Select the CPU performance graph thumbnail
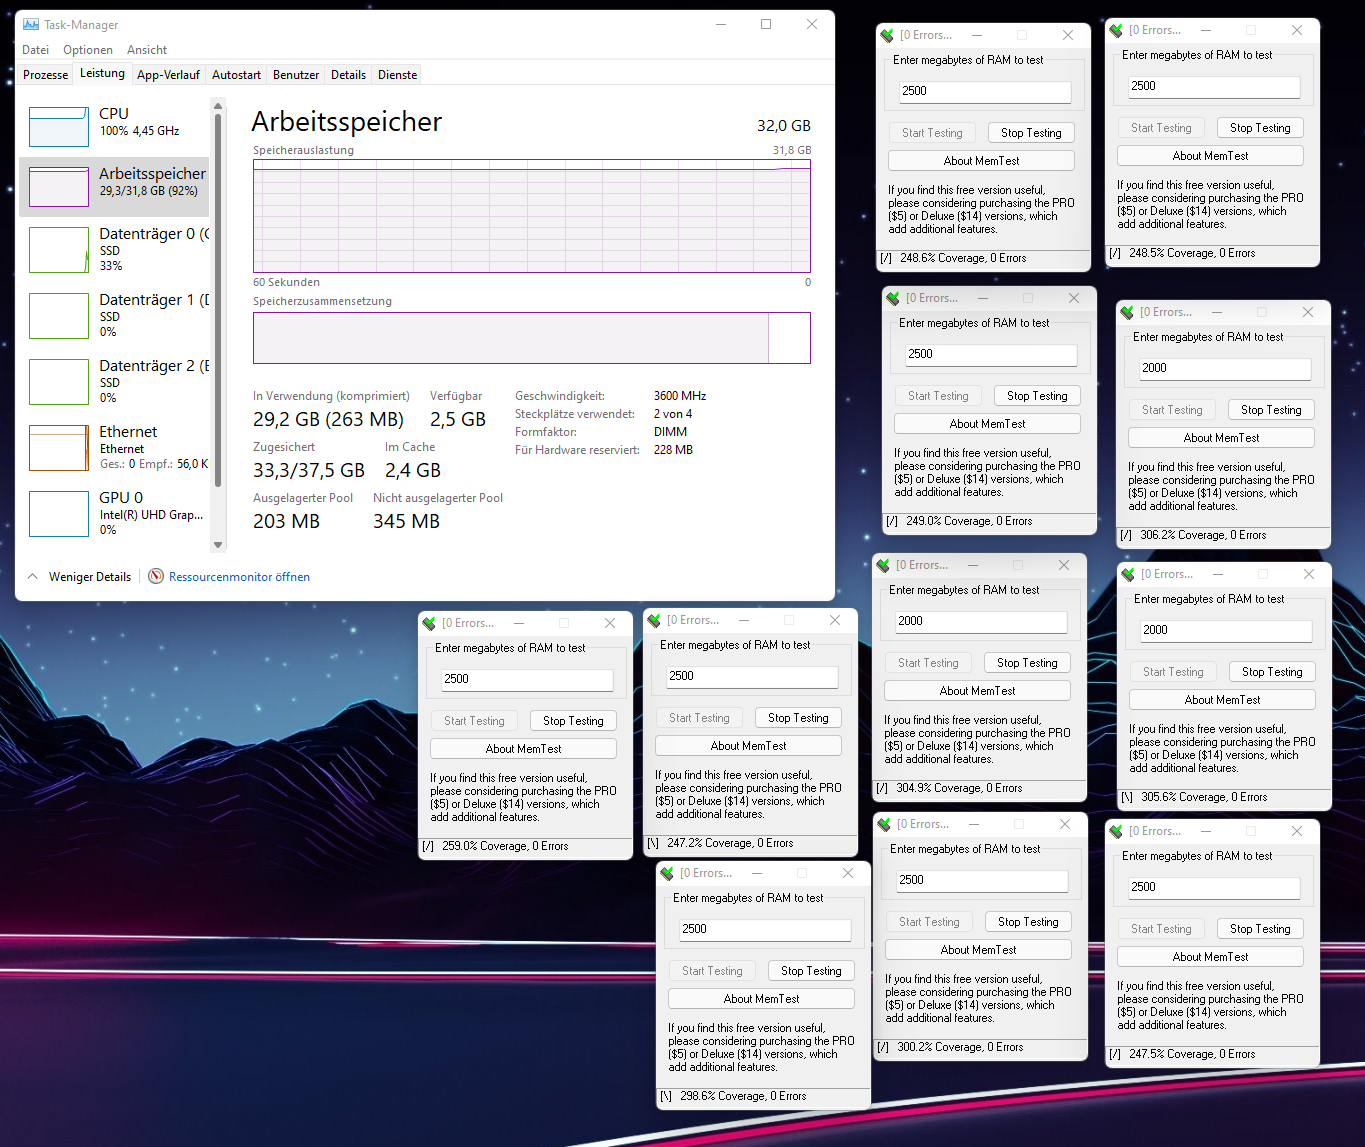 [x=59, y=127]
